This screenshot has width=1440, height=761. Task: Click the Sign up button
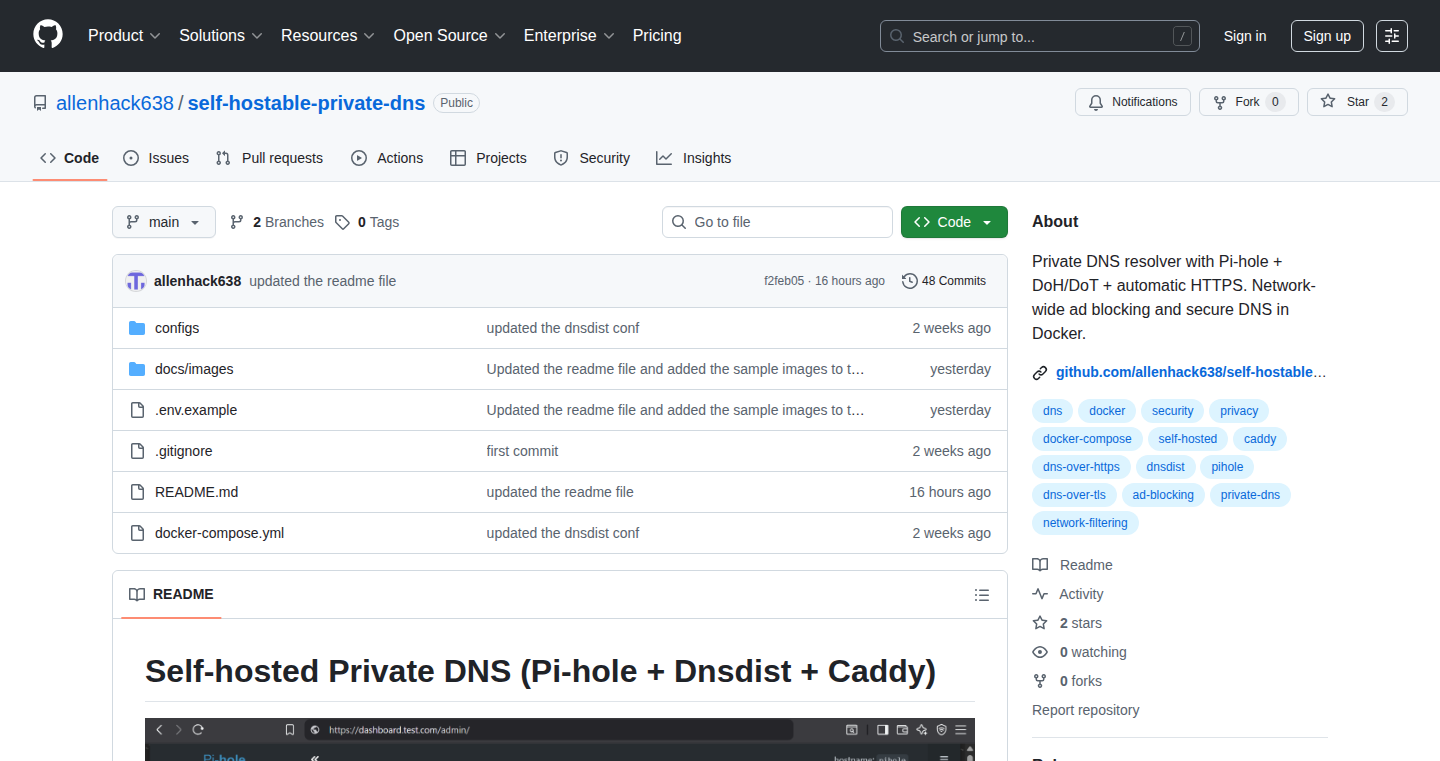pyautogui.click(x=1327, y=36)
